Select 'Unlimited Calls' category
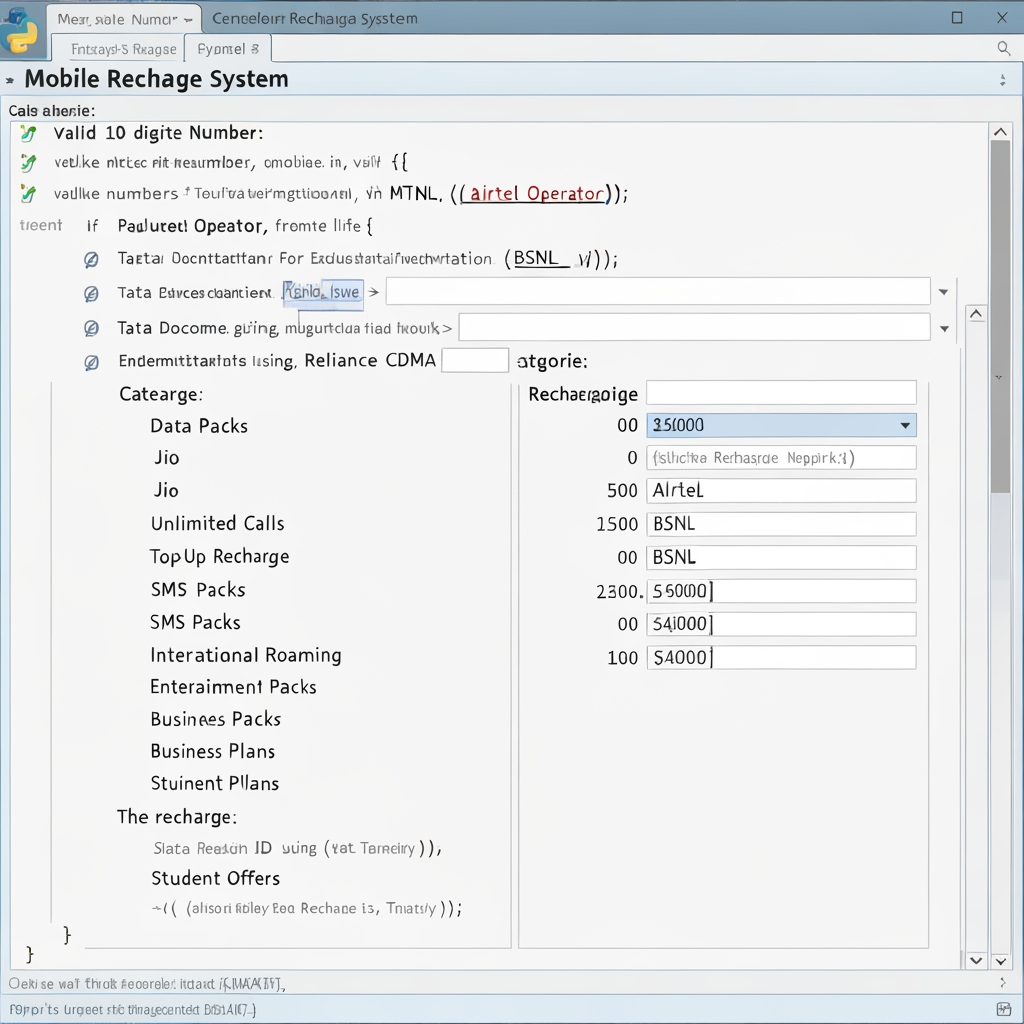Image resolution: width=1024 pixels, height=1024 pixels. (x=217, y=524)
